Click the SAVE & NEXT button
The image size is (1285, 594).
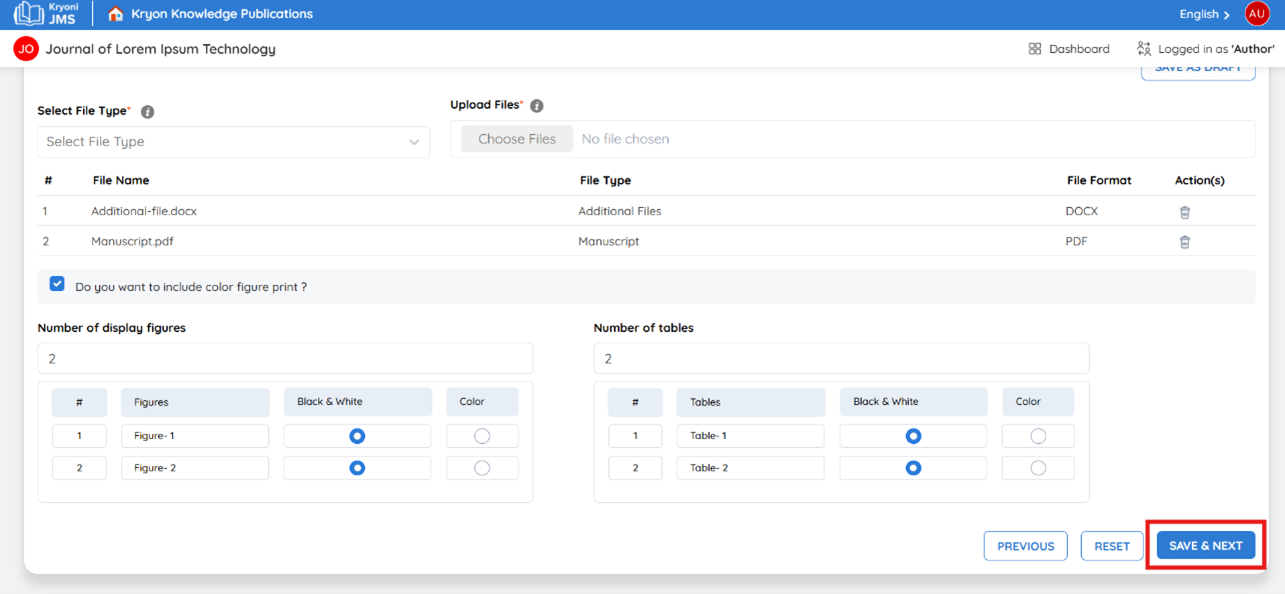[x=1206, y=546]
